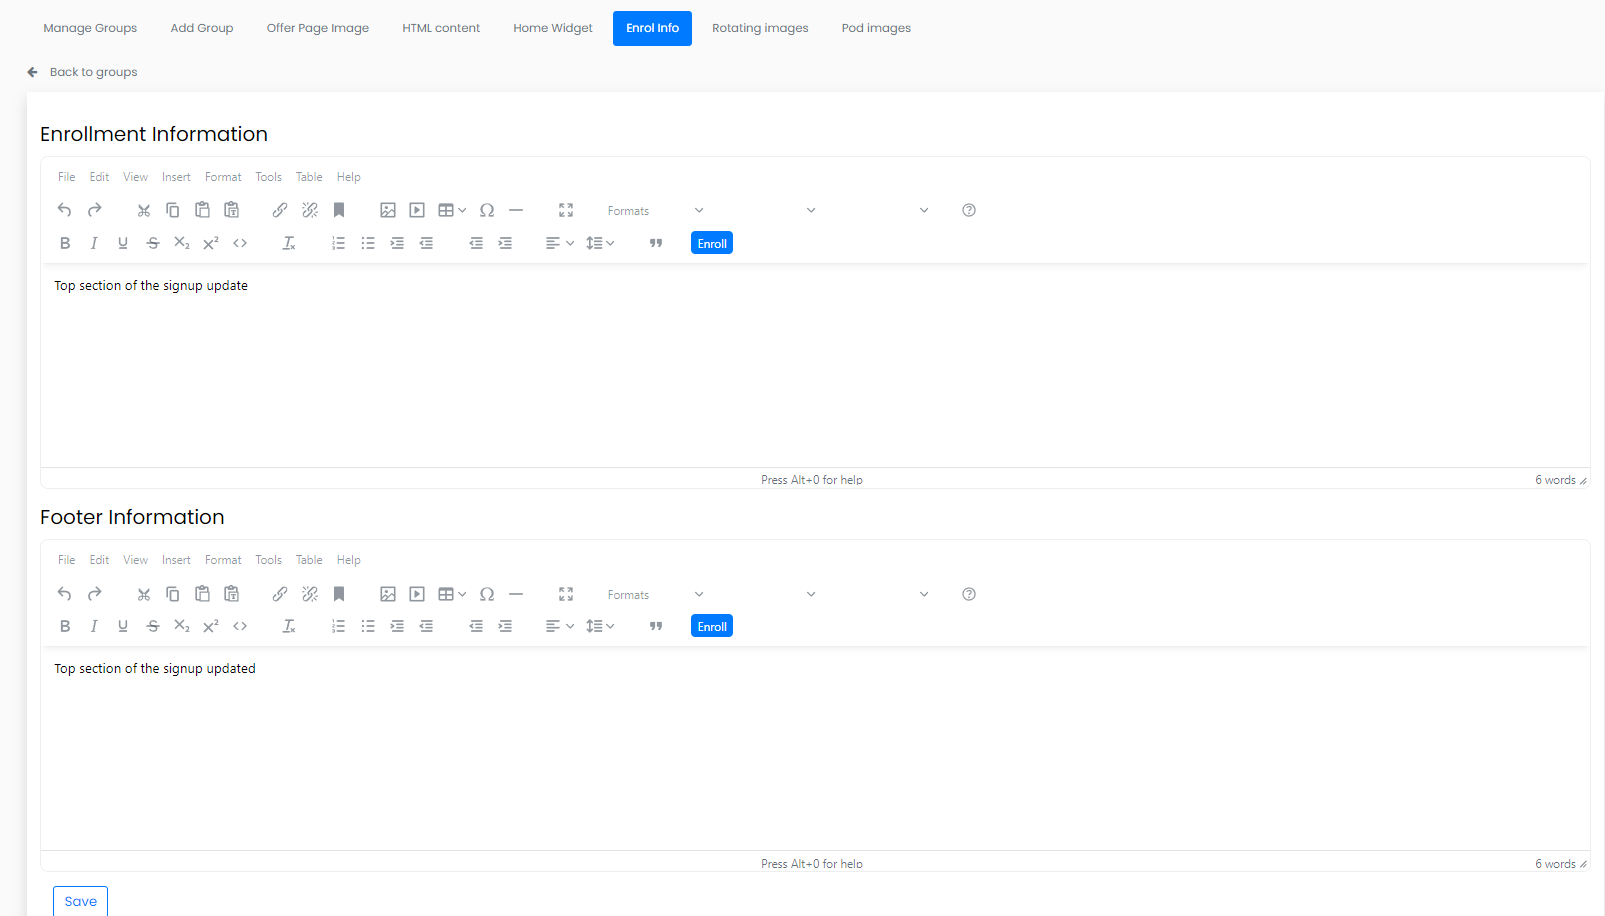This screenshot has height=916, width=1605.
Task: Switch to the Rotating images tab
Action: coord(760,27)
